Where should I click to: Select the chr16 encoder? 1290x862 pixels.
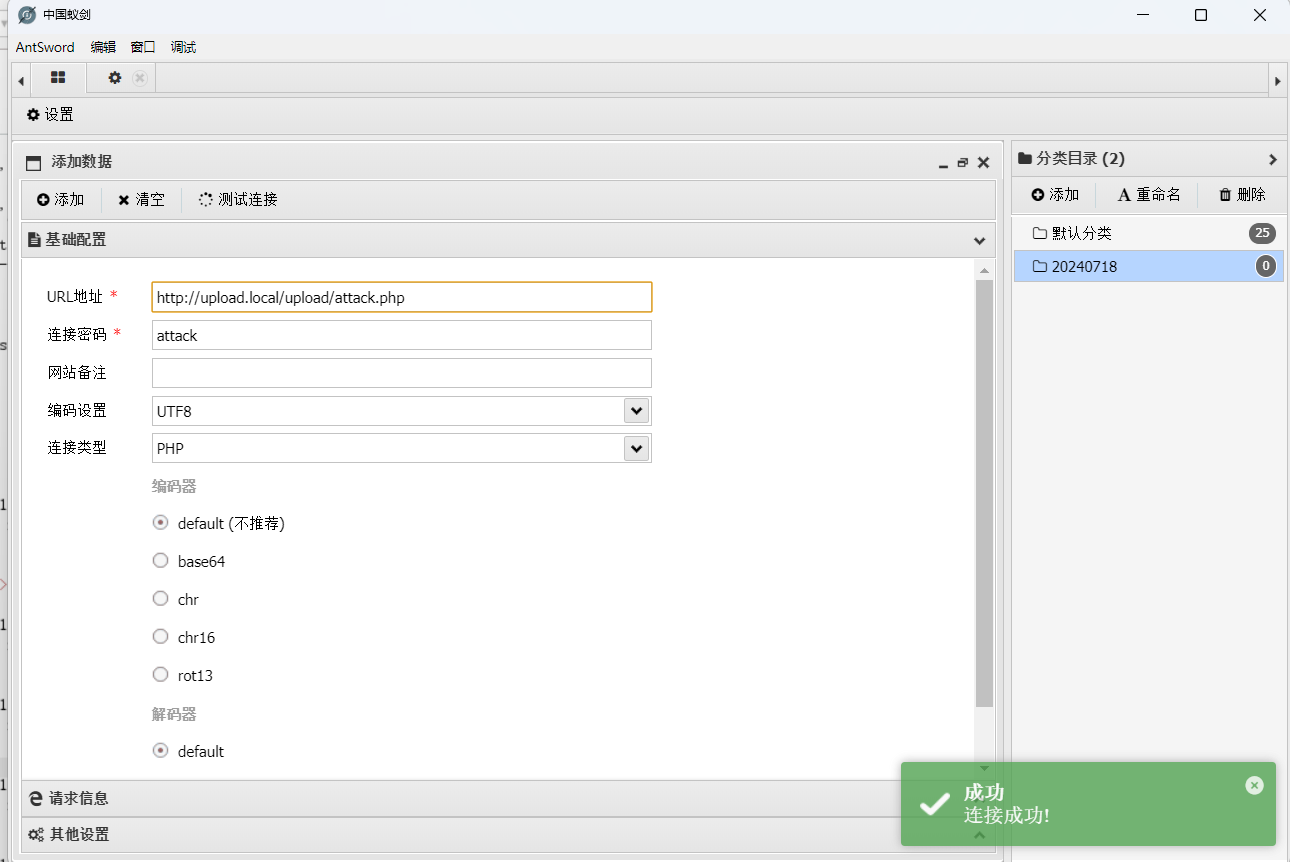pos(160,637)
